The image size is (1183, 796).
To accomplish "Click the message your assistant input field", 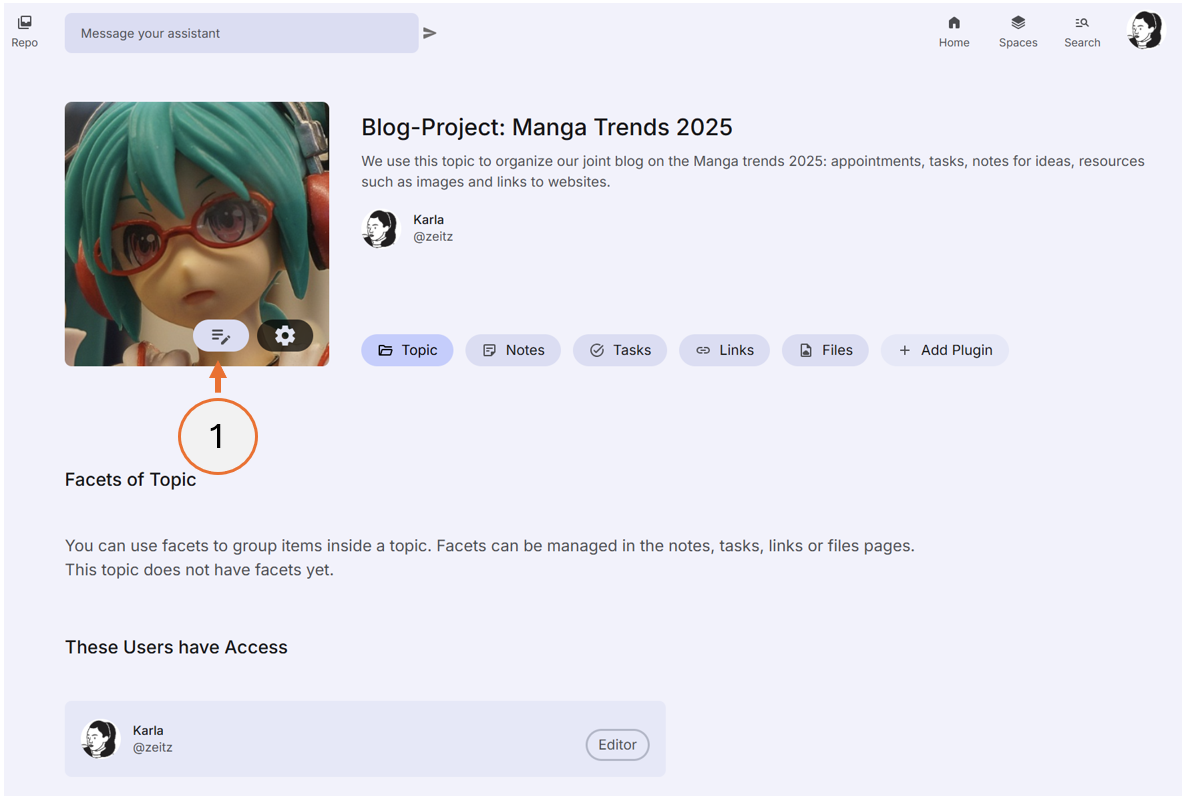I will (240, 32).
